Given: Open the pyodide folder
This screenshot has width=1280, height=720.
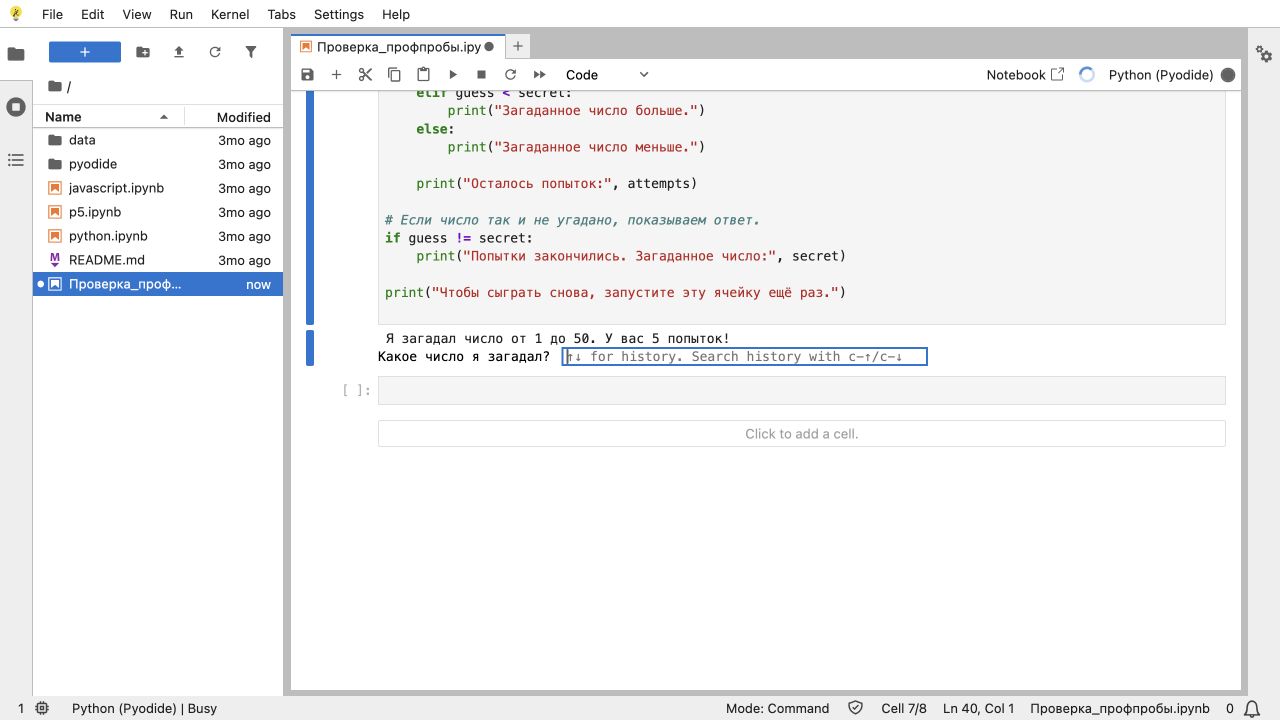Looking at the screenshot, I should tap(158, 164).
